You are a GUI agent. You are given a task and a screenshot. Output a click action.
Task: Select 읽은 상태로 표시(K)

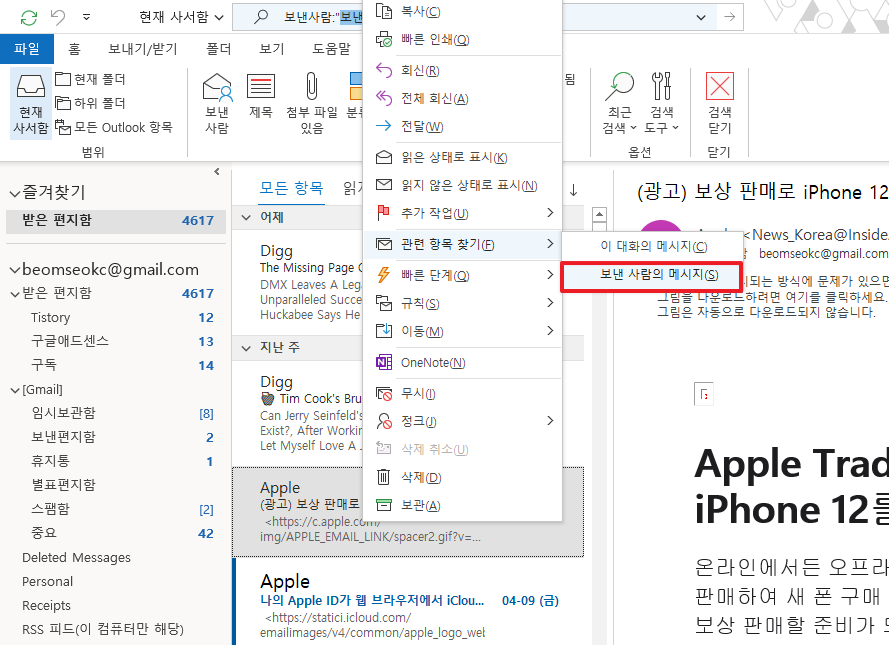(463, 157)
